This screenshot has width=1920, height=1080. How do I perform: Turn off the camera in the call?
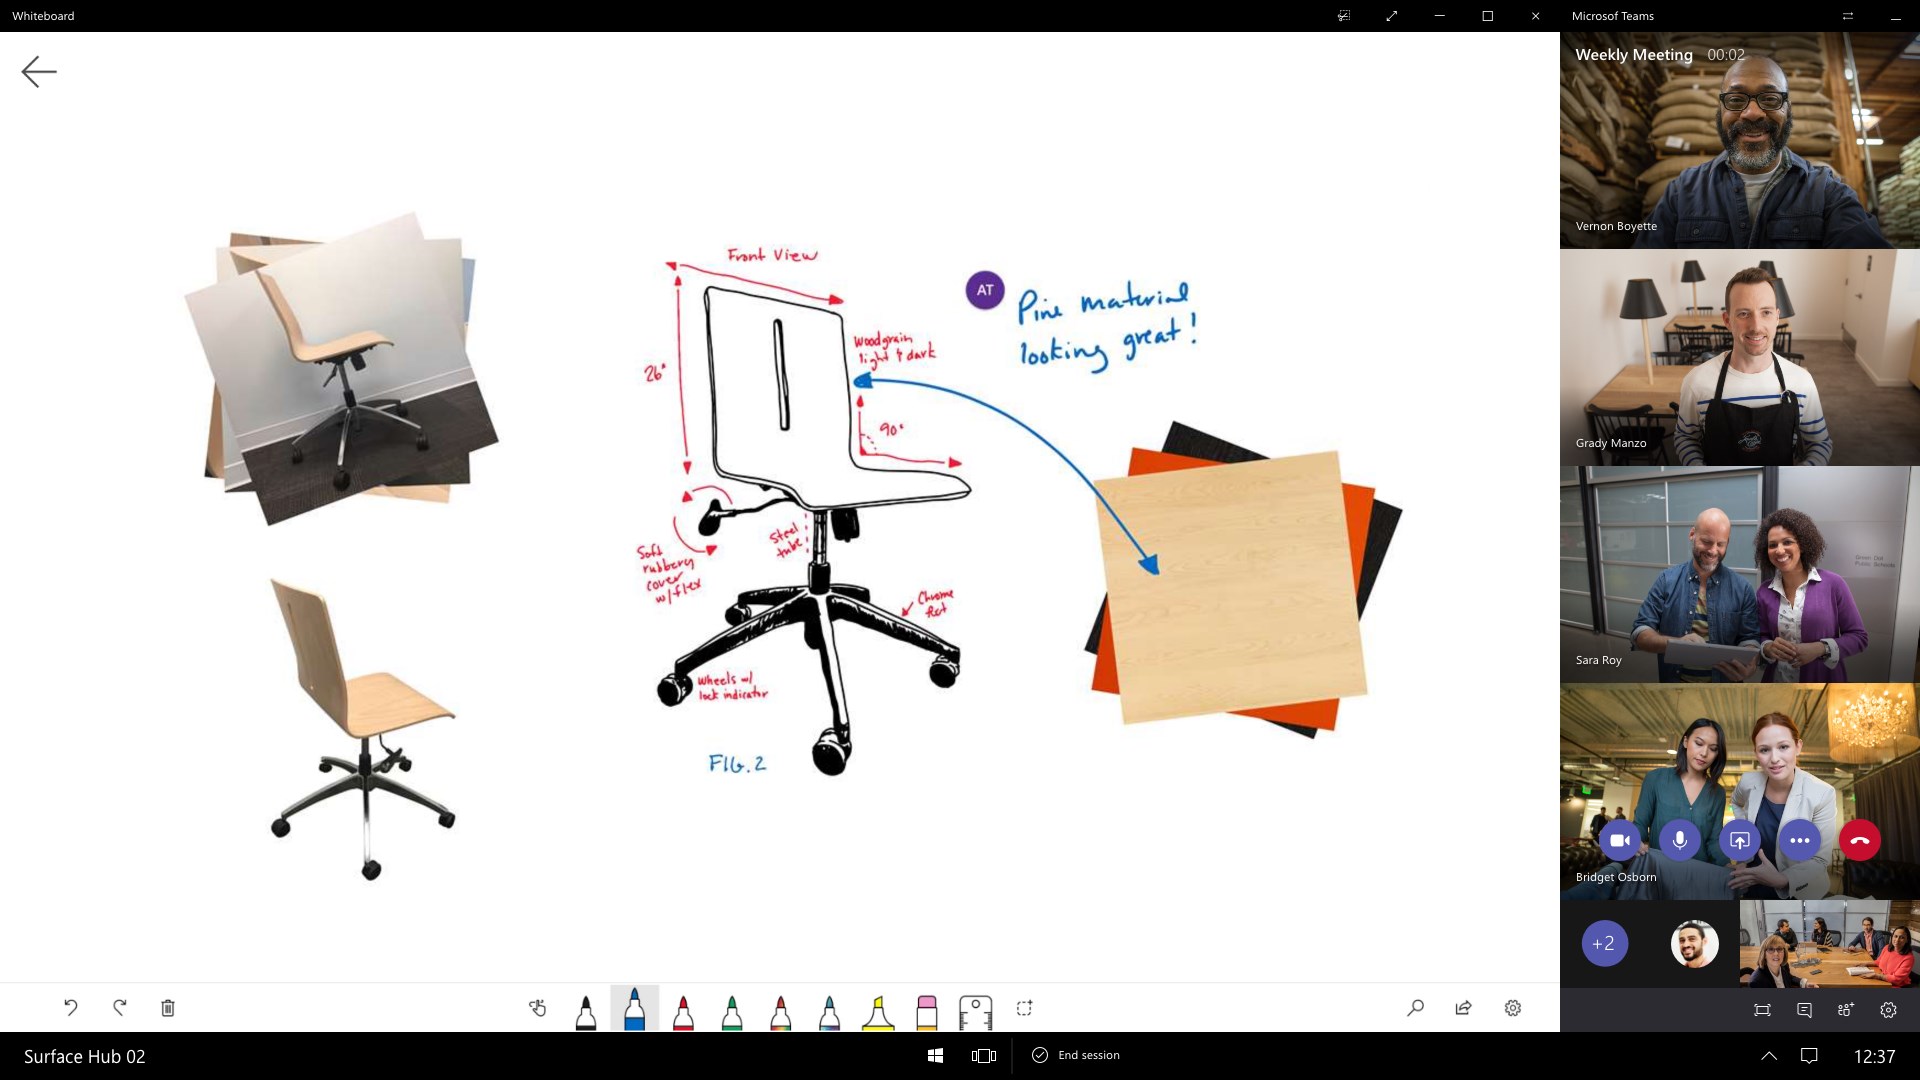click(1620, 840)
